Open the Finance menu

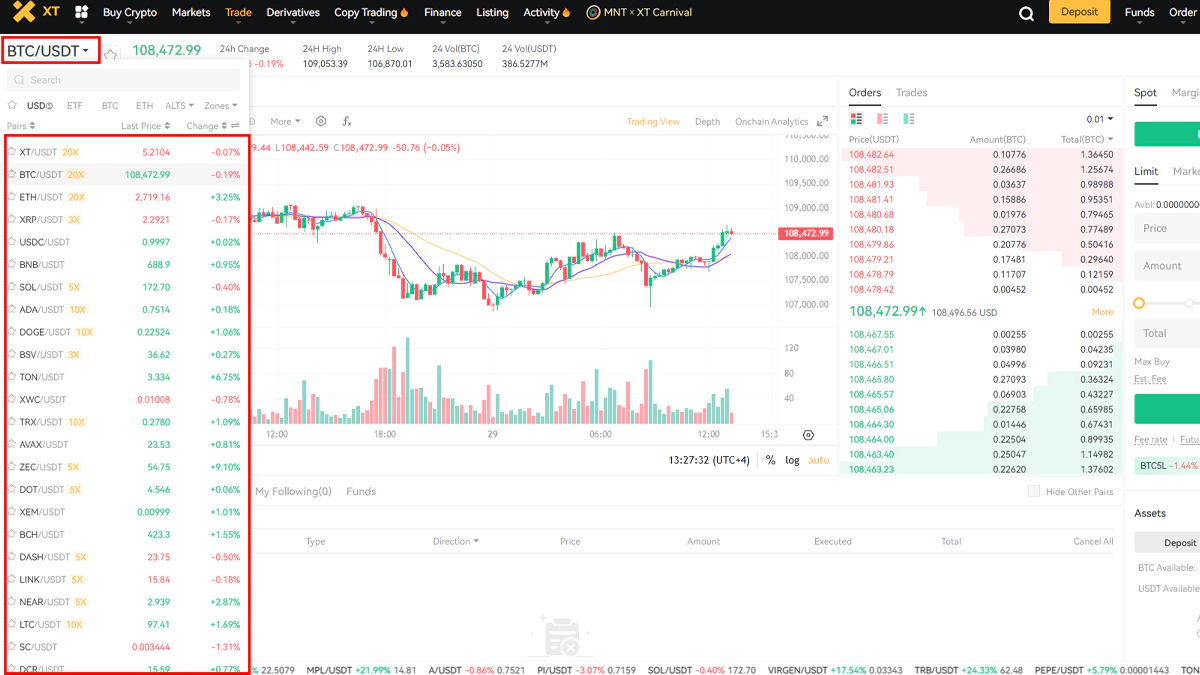[x=443, y=13]
